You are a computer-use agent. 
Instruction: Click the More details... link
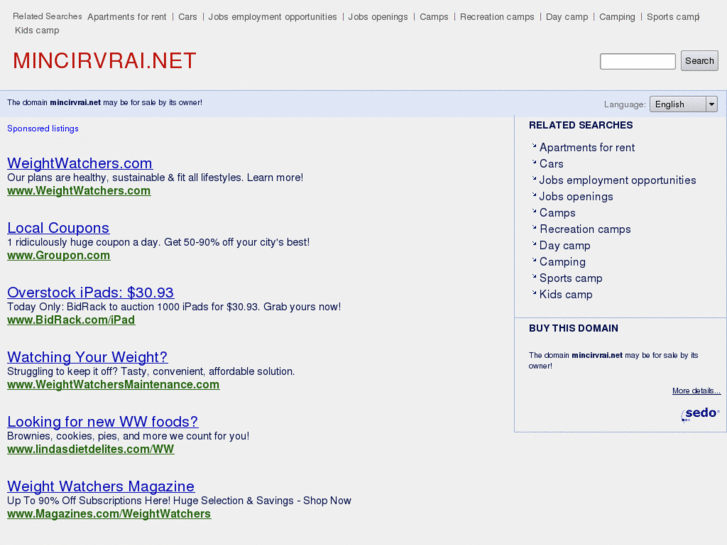click(x=696, y=391)
